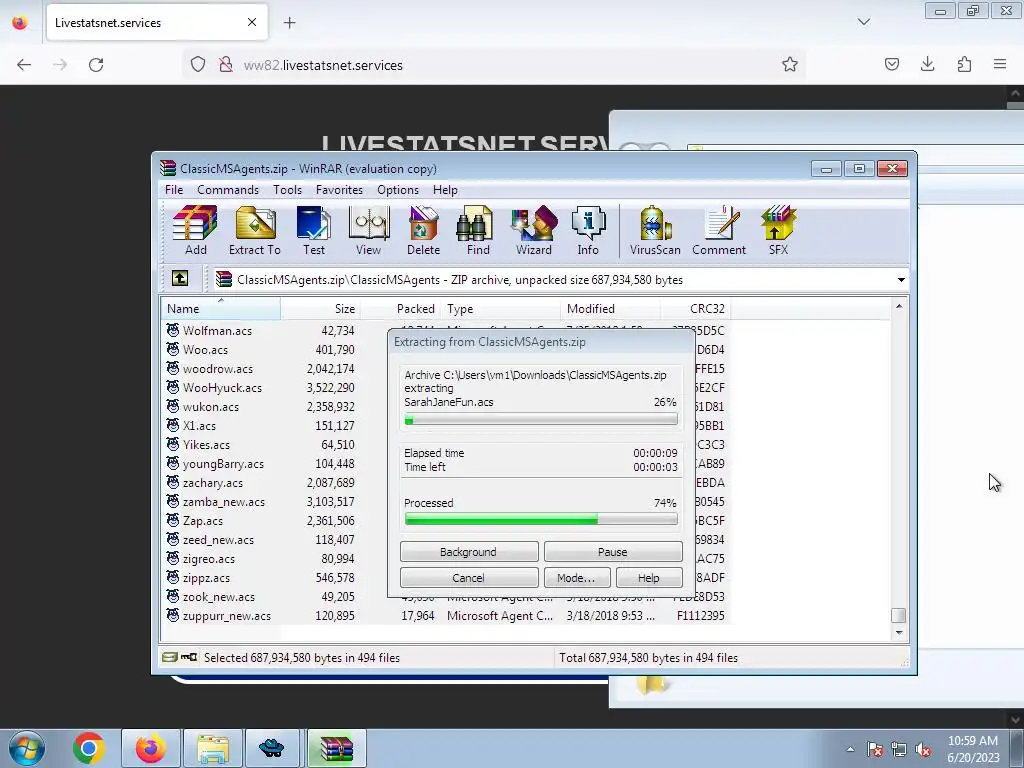Click the Info toolbar icon
1024x768 pixels.
[x=588, y=231]
